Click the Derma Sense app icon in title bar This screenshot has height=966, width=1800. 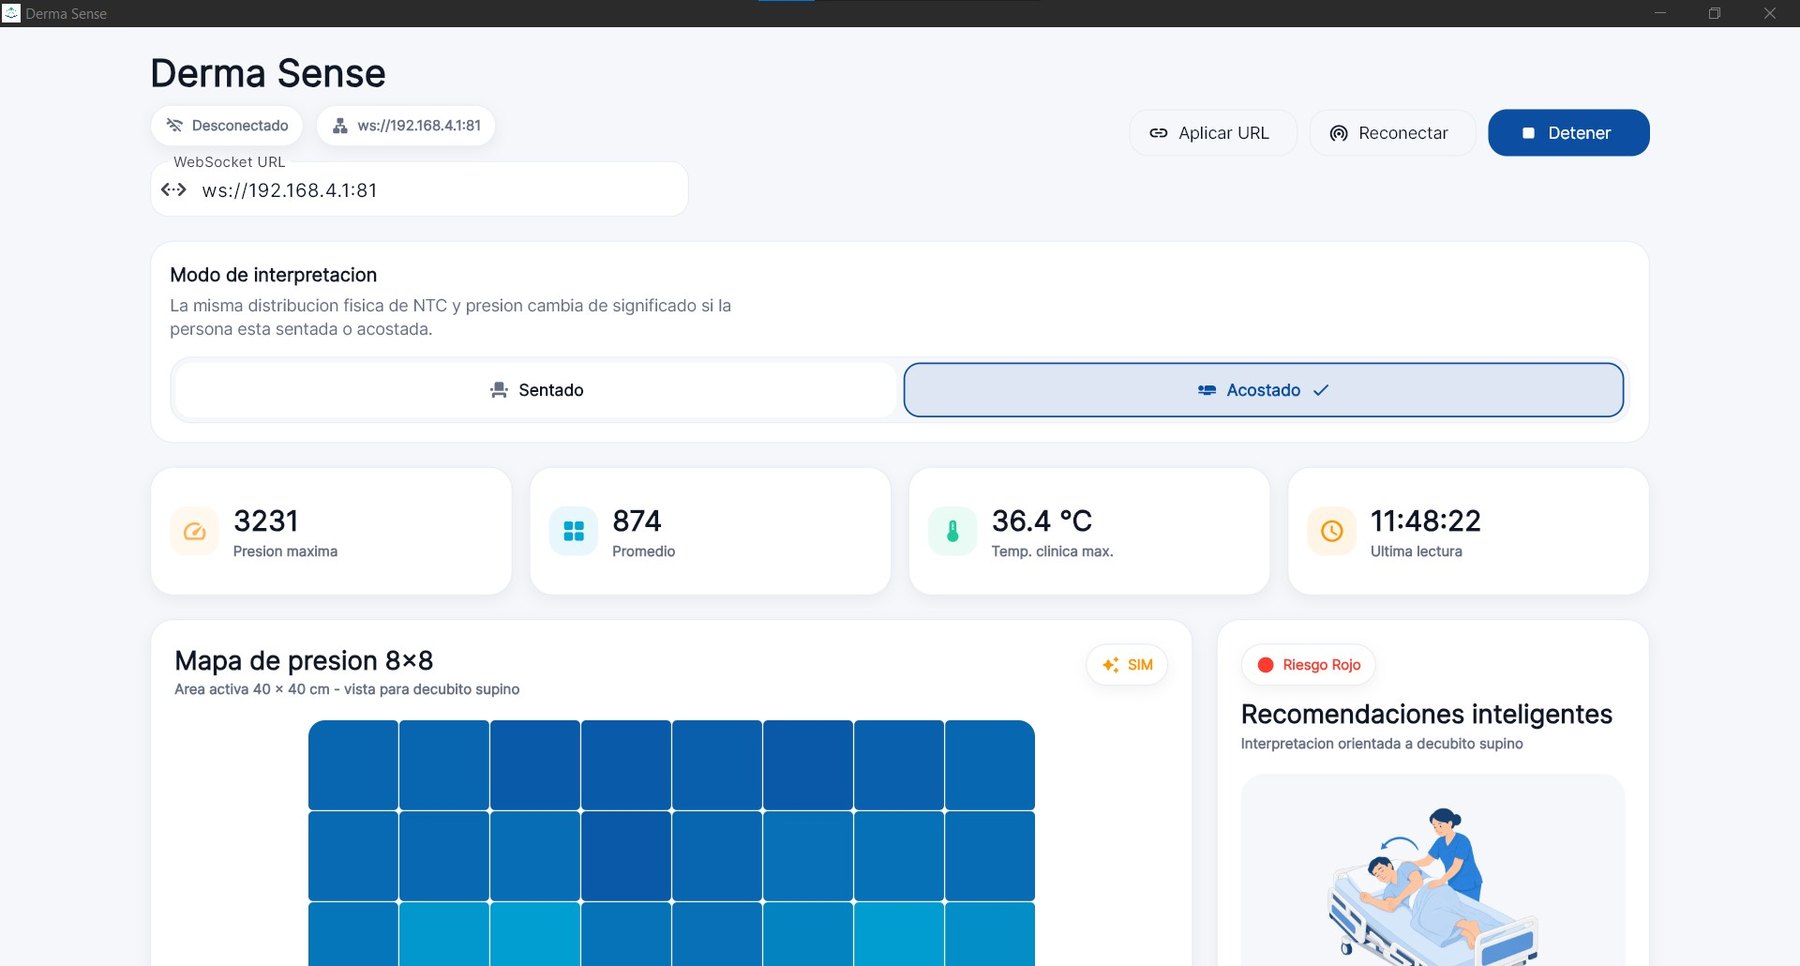coord(11,13)
